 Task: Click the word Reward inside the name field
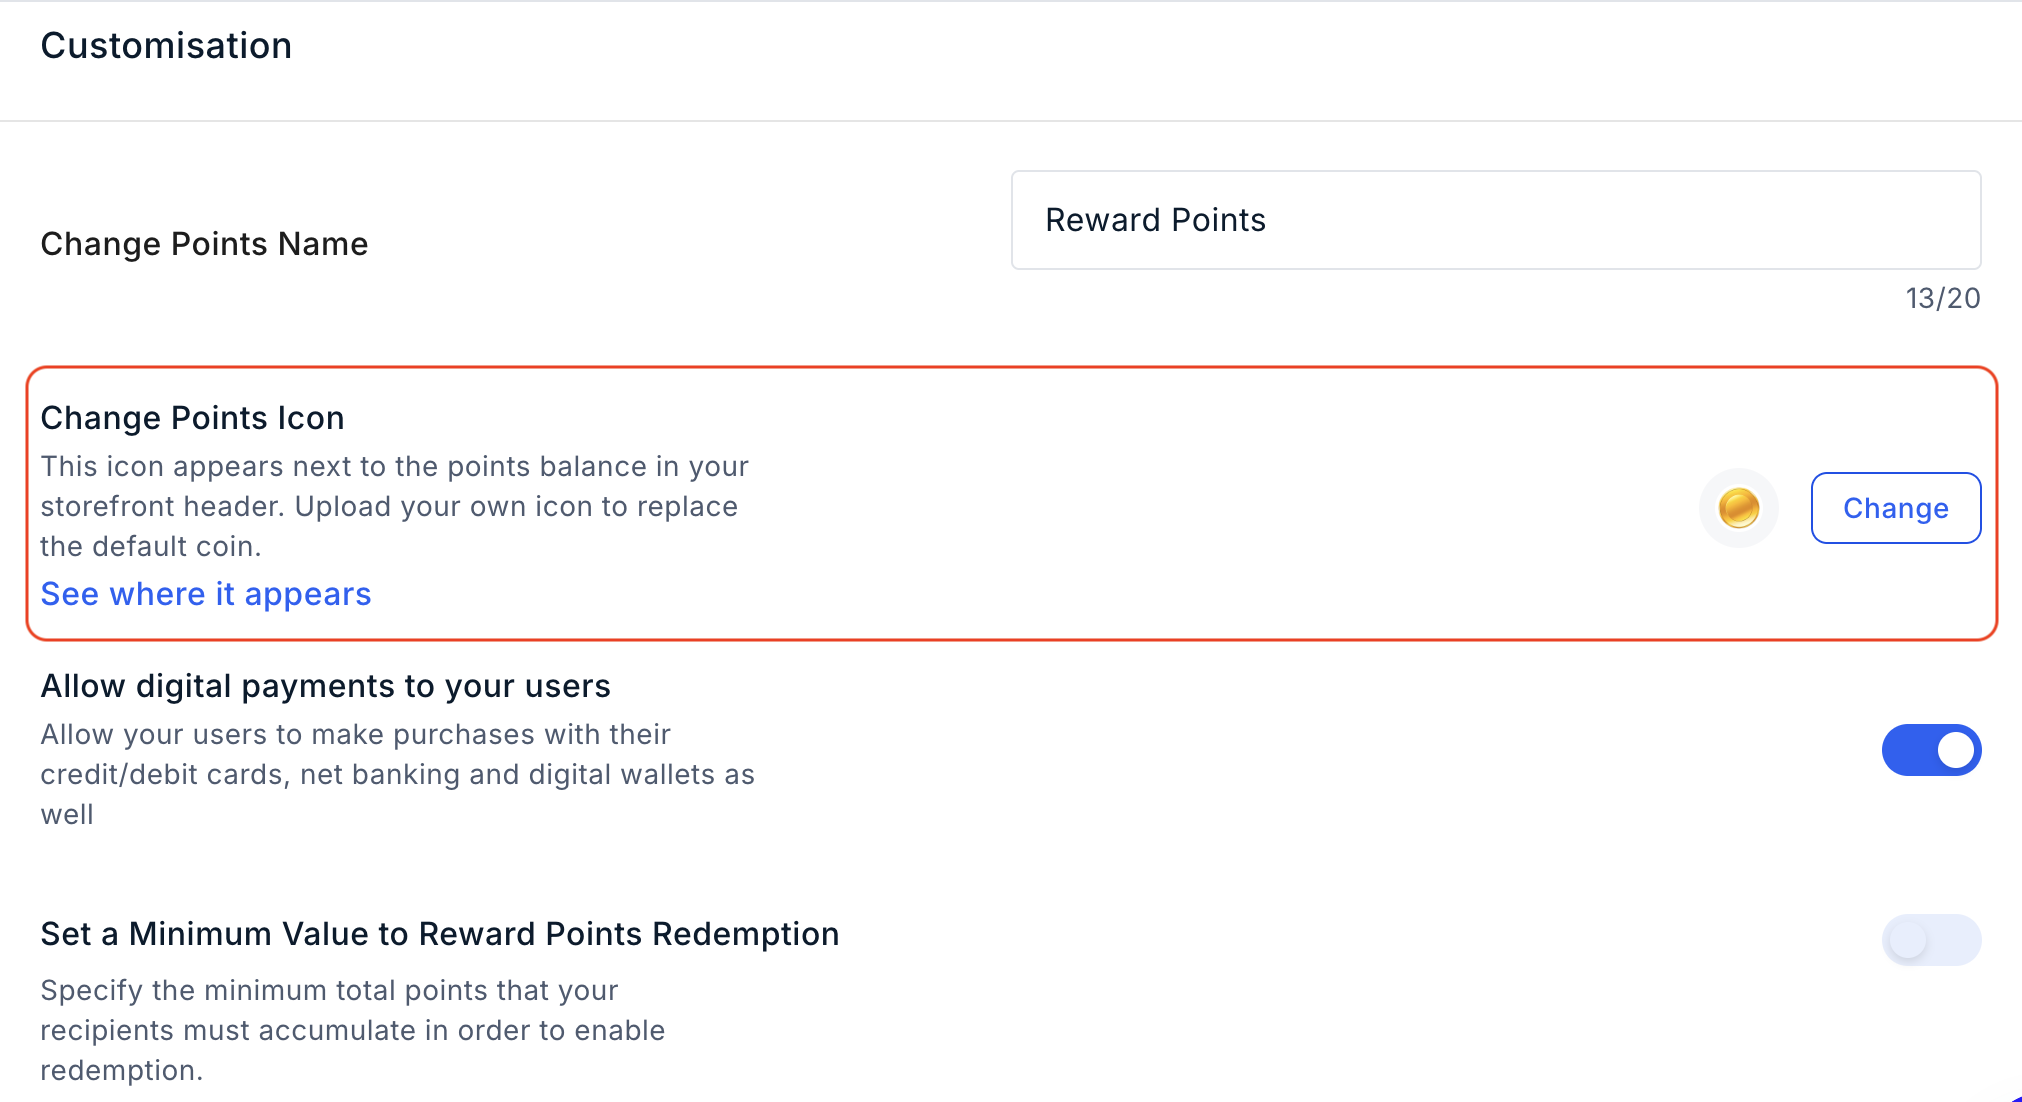pos(1103,220)
